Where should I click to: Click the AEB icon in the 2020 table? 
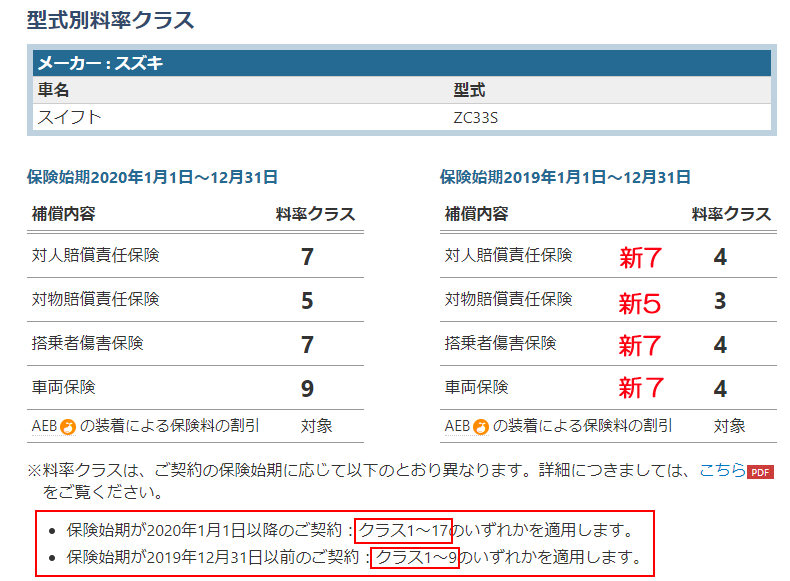click(68, 427)
